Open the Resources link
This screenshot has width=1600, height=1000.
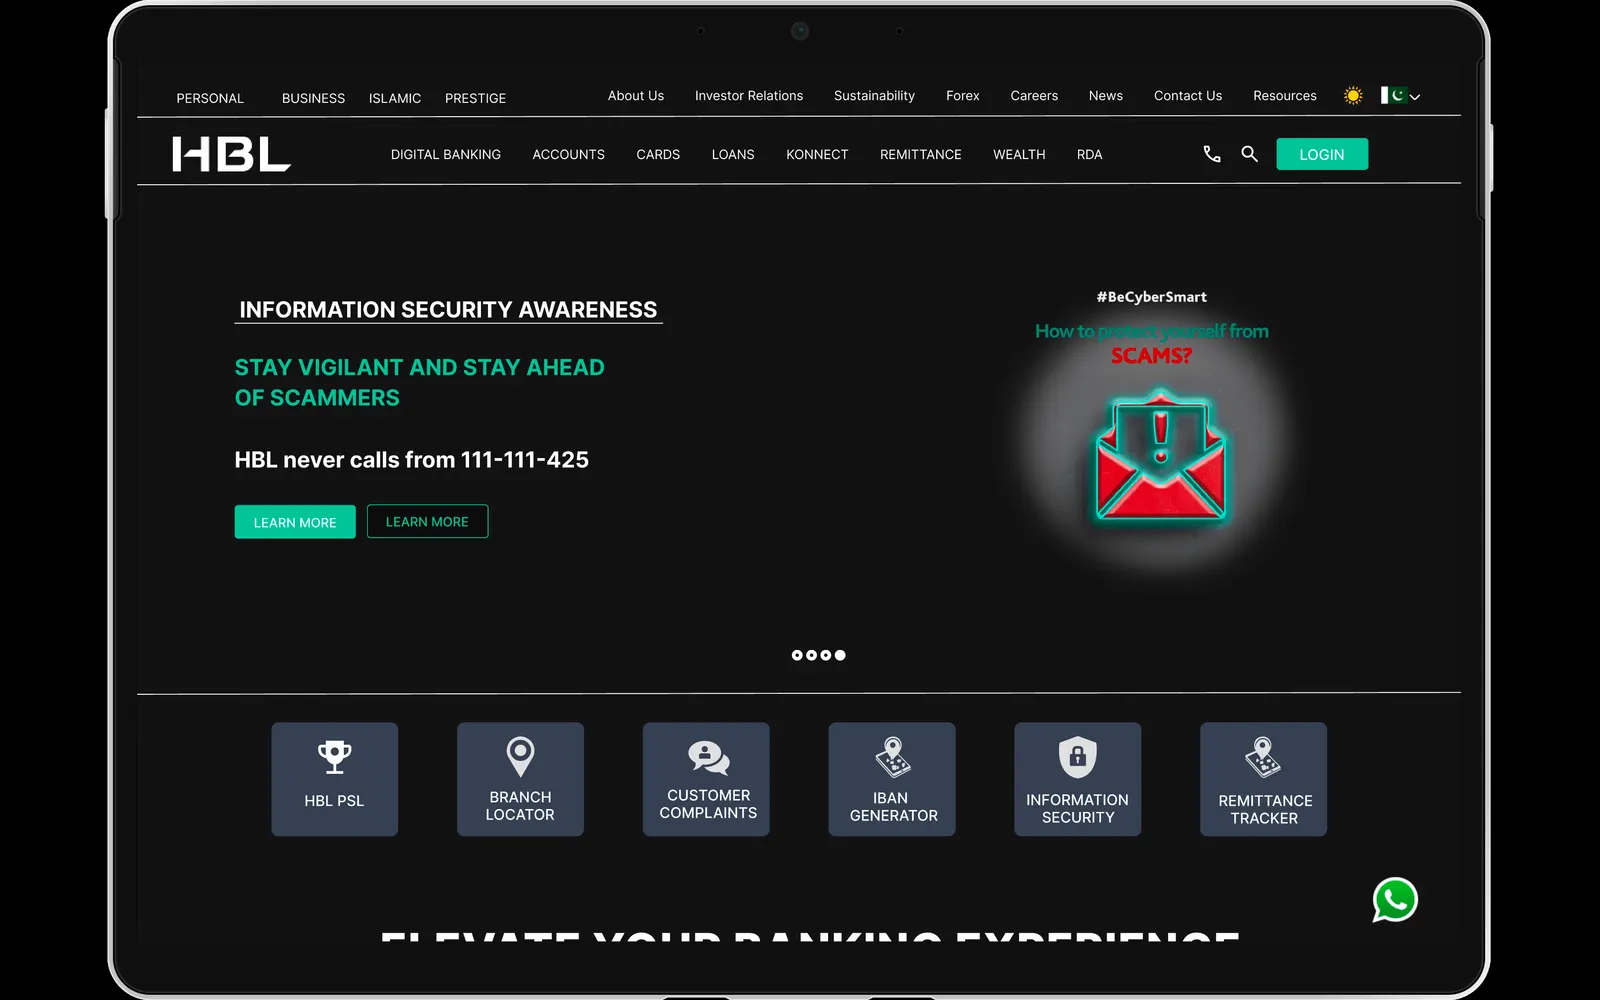coord(1285,96)
